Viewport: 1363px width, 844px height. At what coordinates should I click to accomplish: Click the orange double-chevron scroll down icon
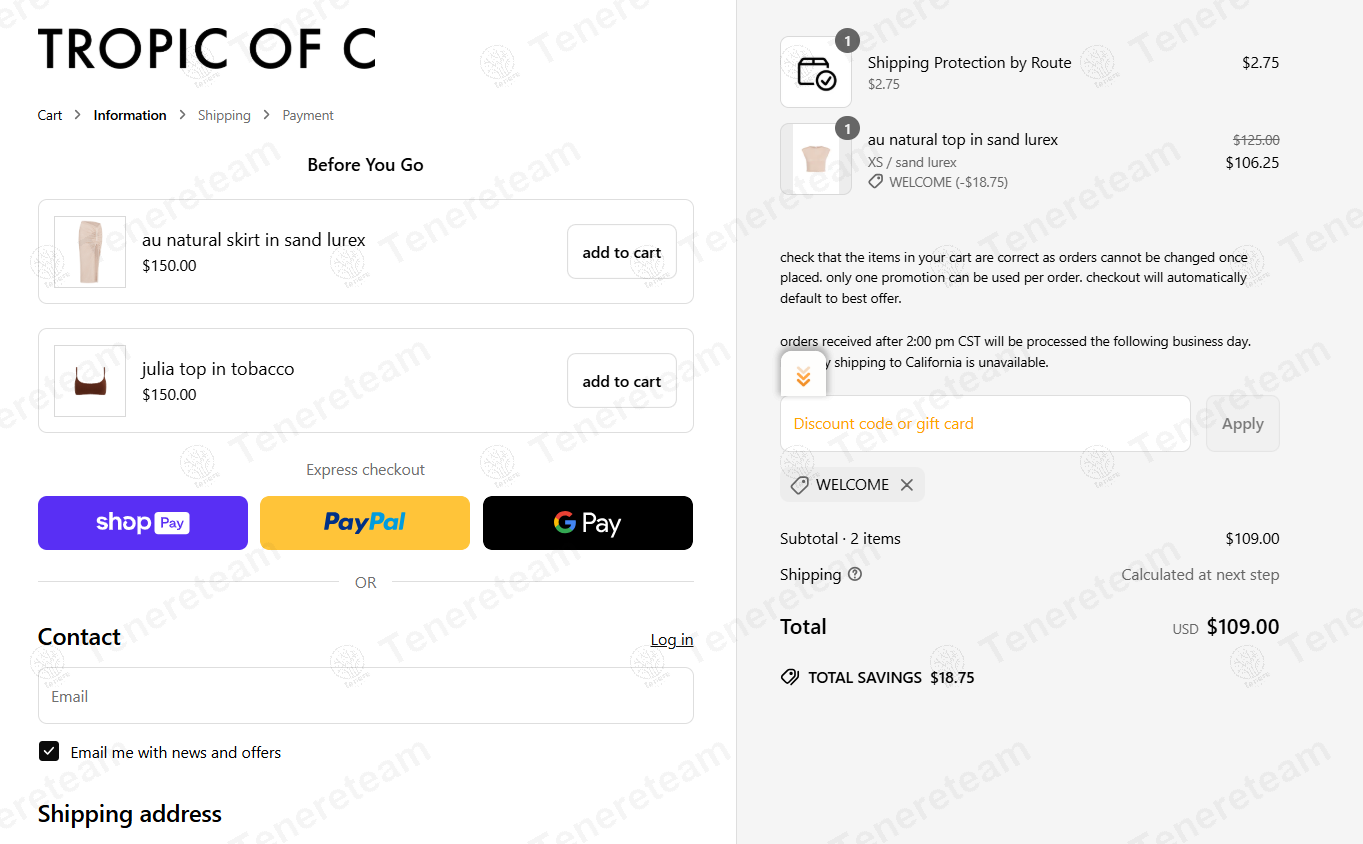803,377
